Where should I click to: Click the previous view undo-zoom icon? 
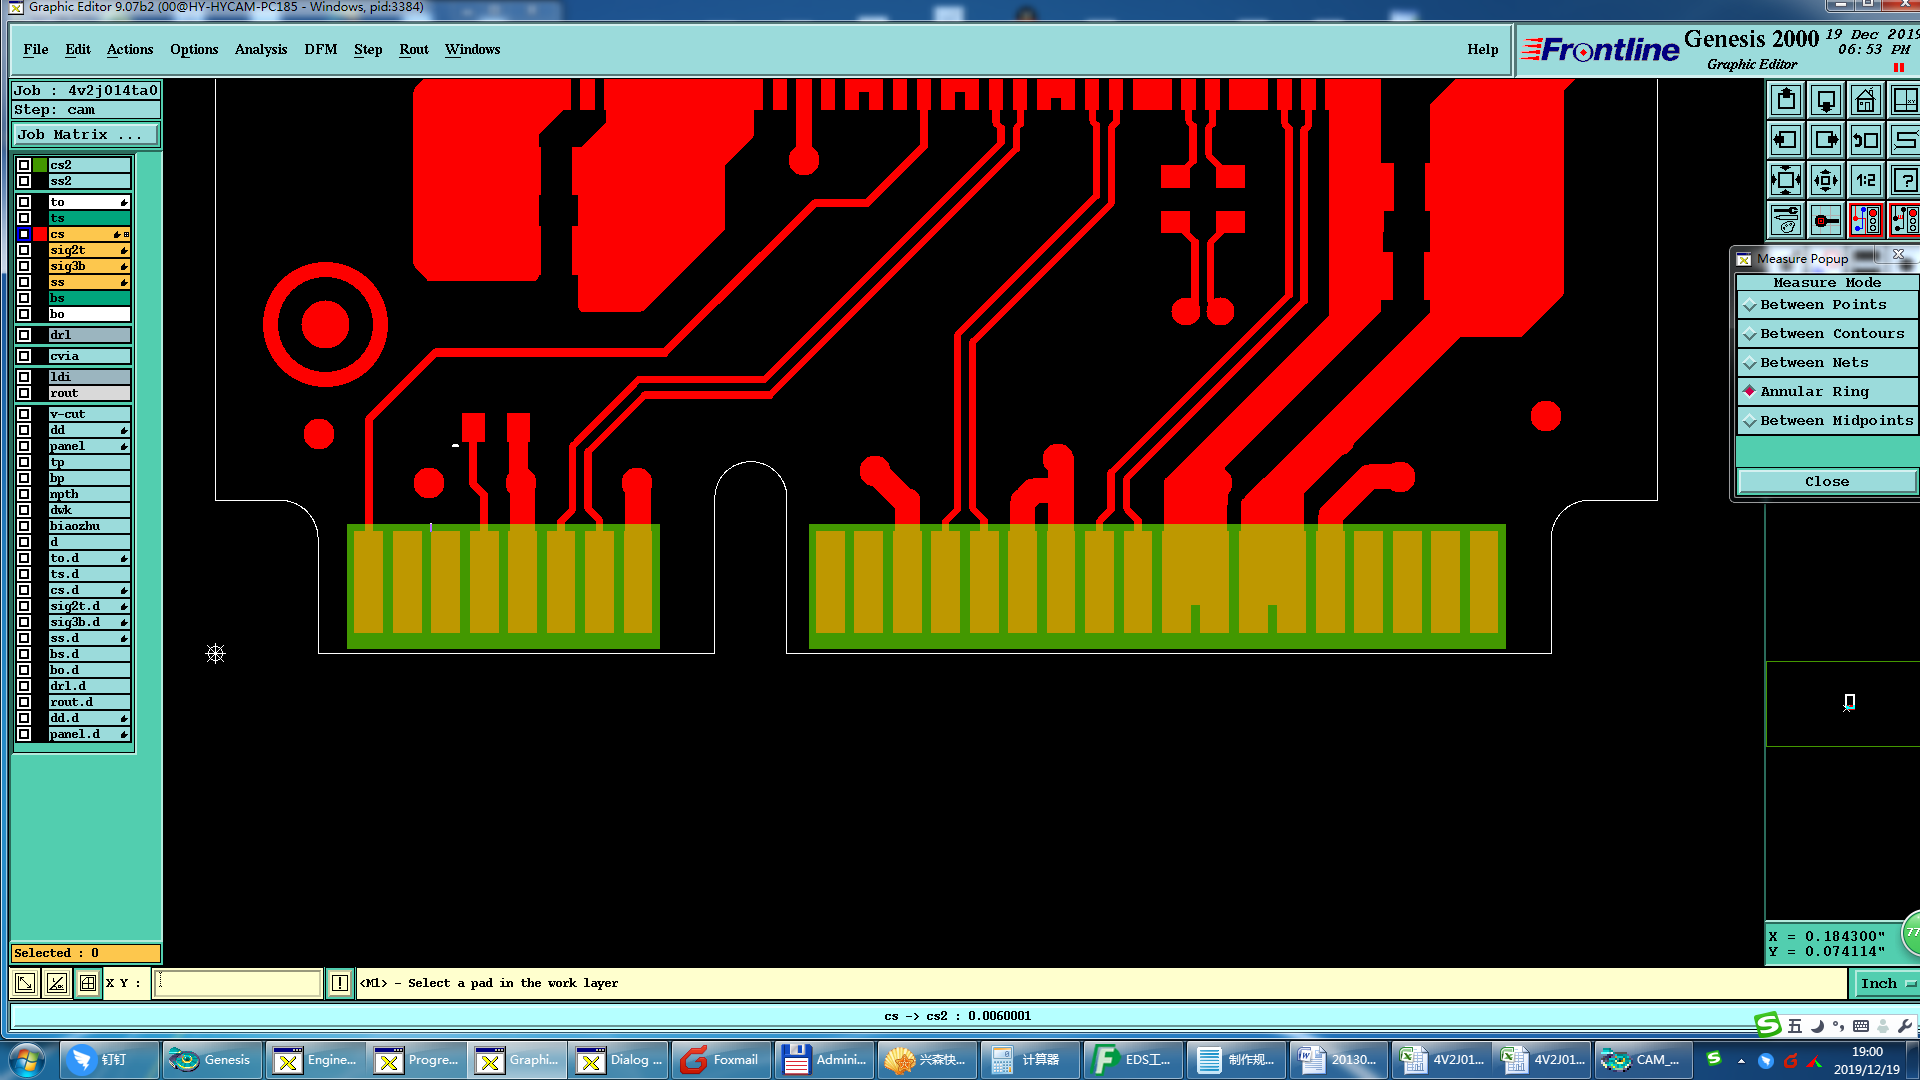tap(1866, 140)
